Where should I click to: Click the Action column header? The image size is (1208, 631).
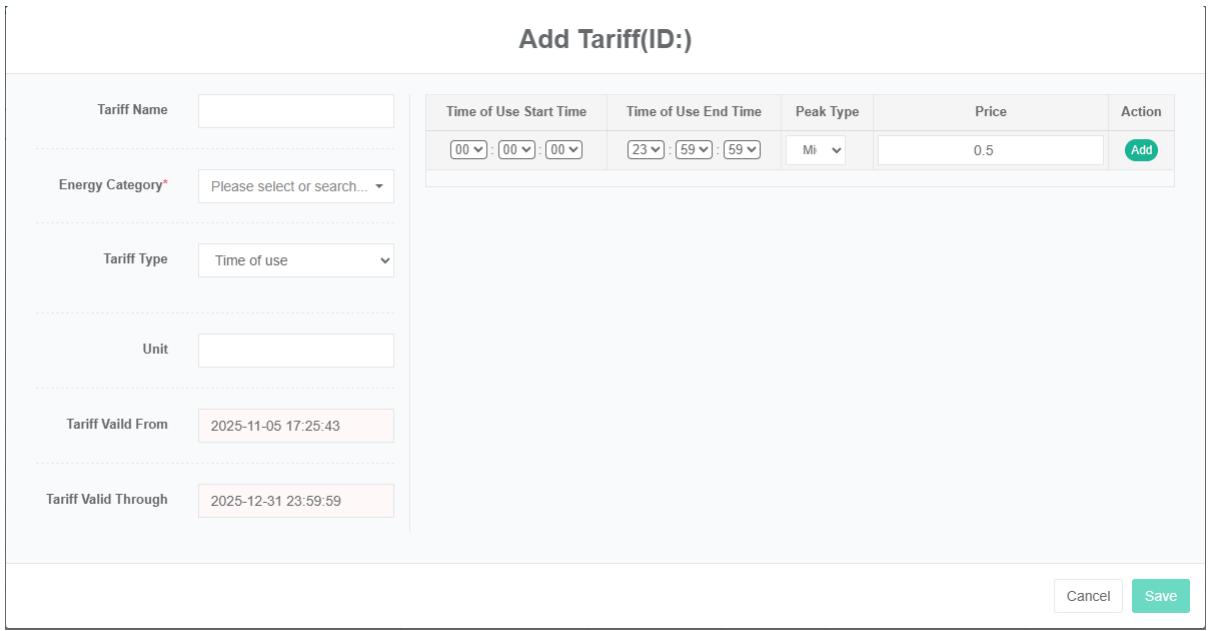(1141, 112)
